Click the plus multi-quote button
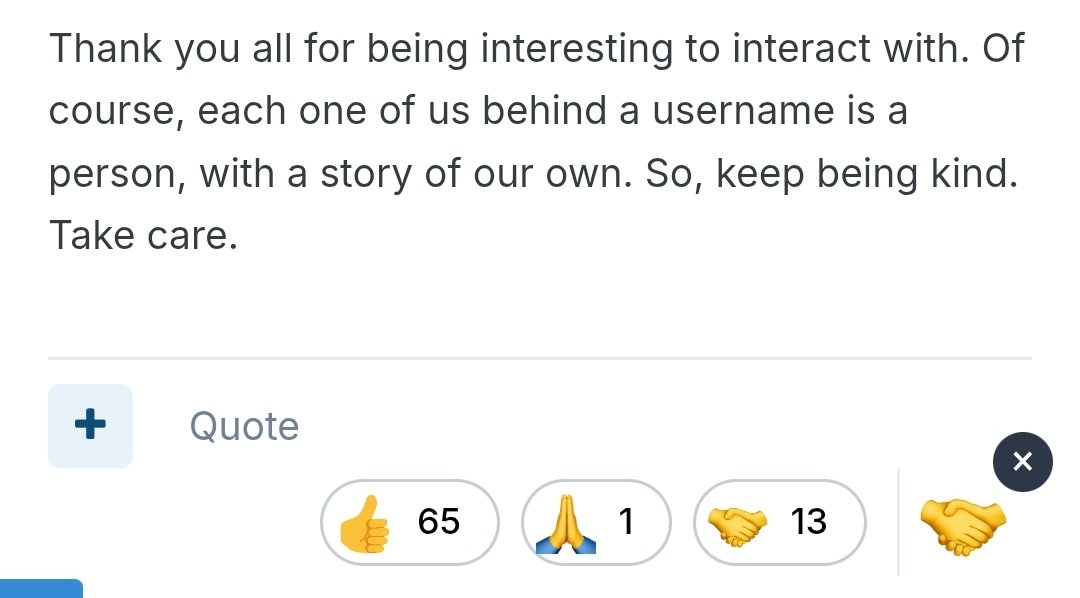Screen dimensions: 1080x598 pos(90,425)
